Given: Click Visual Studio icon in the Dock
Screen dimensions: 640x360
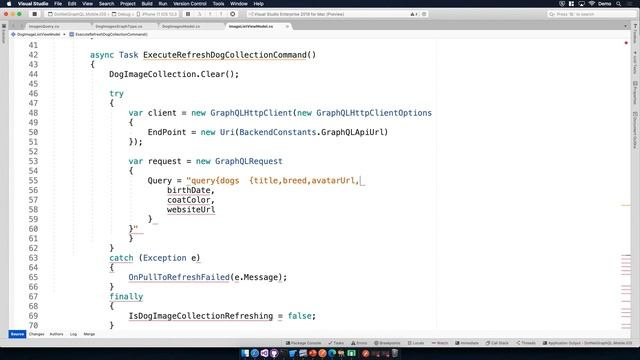Looking at the screenshot, I should [x=264, y=353].
